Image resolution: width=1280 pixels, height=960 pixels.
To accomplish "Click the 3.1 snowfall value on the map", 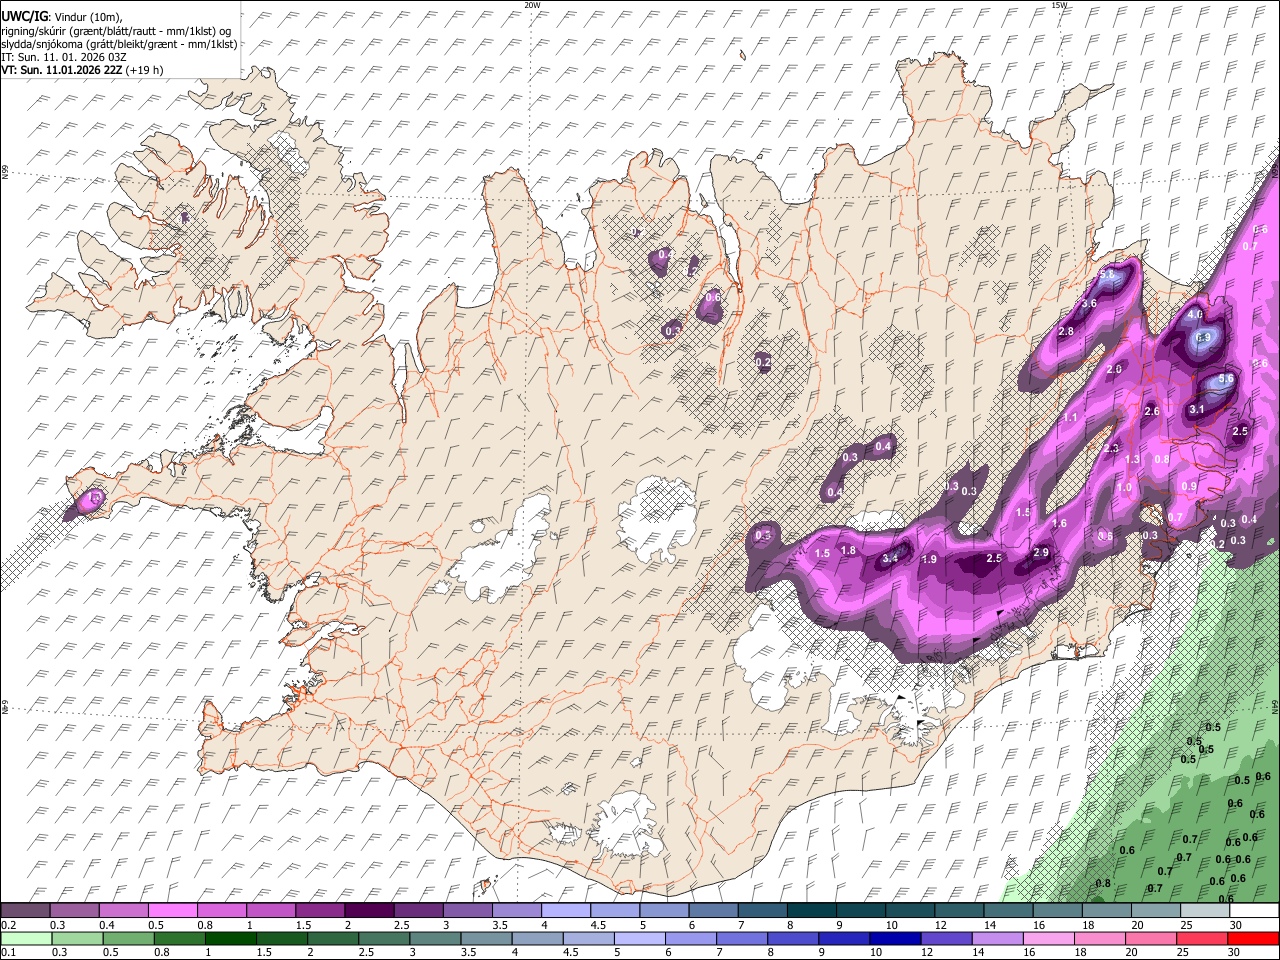I will [1196, 409].
